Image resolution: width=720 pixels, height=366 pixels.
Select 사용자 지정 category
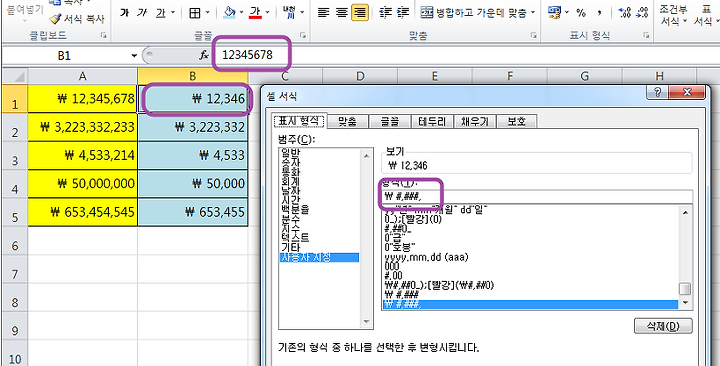[319, 257]
